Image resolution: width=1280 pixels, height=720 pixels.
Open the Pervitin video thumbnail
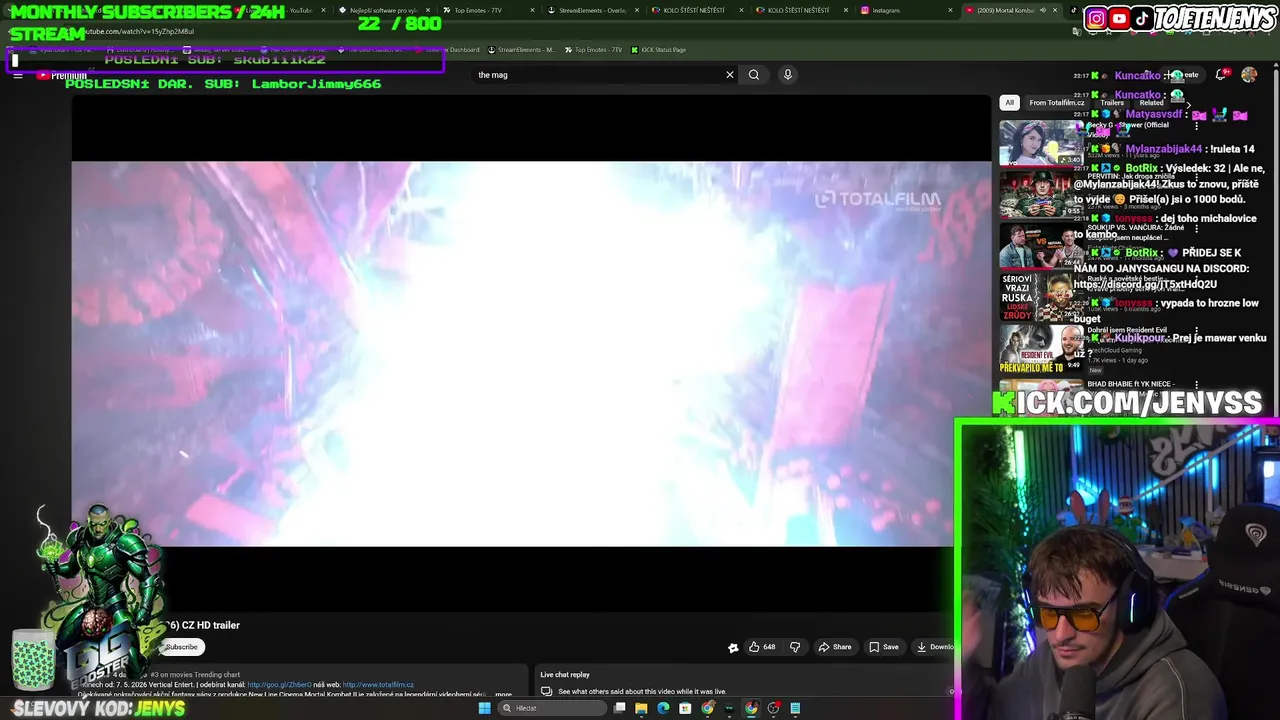coord(1041,194)
